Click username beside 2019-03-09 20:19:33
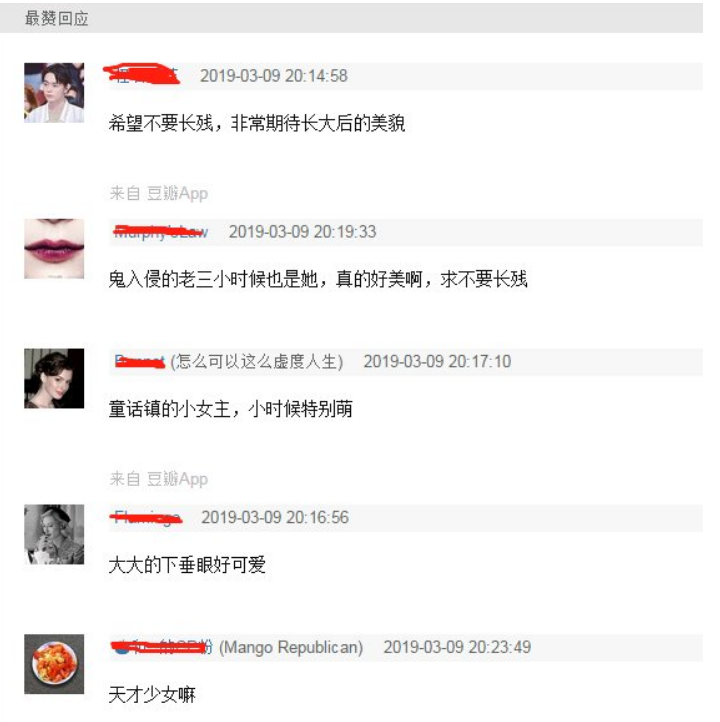The width and height of the screenshot is (720, 722). click(x=160, y=232)
